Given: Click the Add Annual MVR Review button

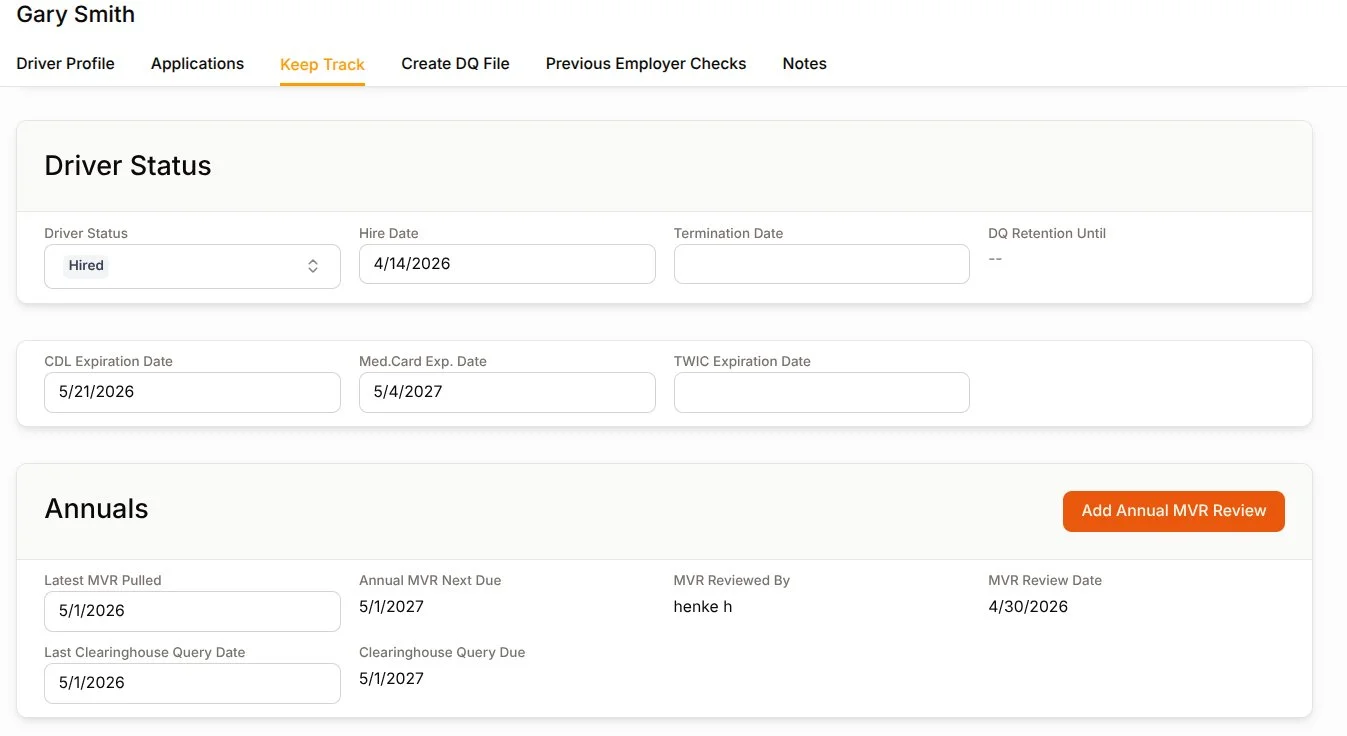Looking at the screenshot, I should pos(1173,511).
